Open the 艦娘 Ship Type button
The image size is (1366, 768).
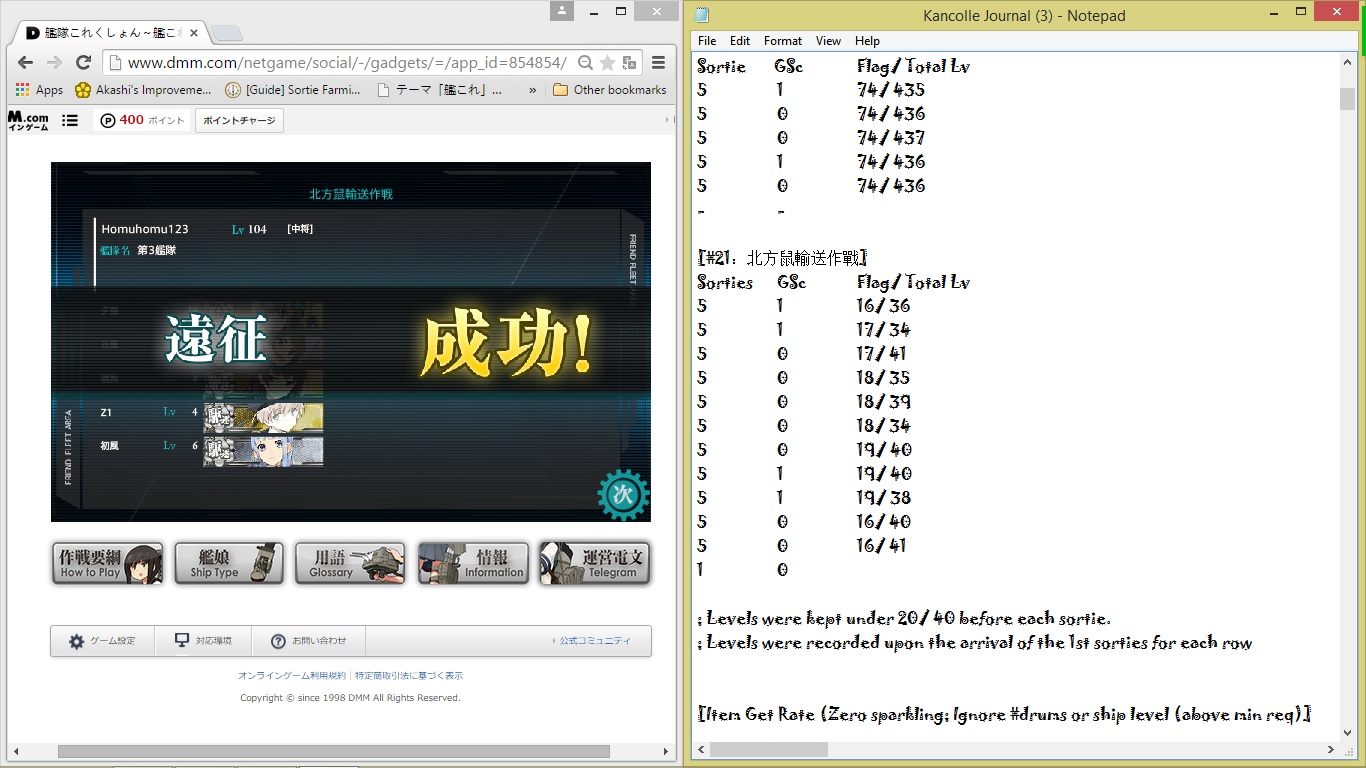tap(229, 563)
